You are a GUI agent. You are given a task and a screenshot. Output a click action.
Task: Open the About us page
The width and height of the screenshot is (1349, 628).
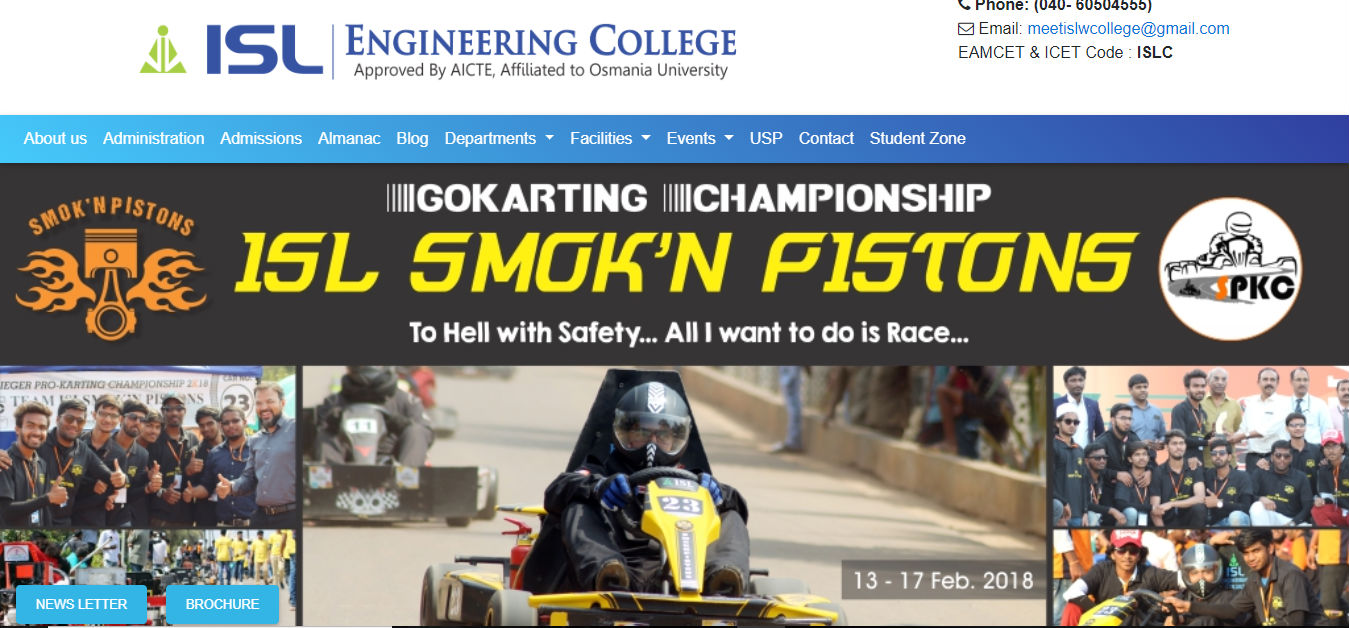point(55,139)
